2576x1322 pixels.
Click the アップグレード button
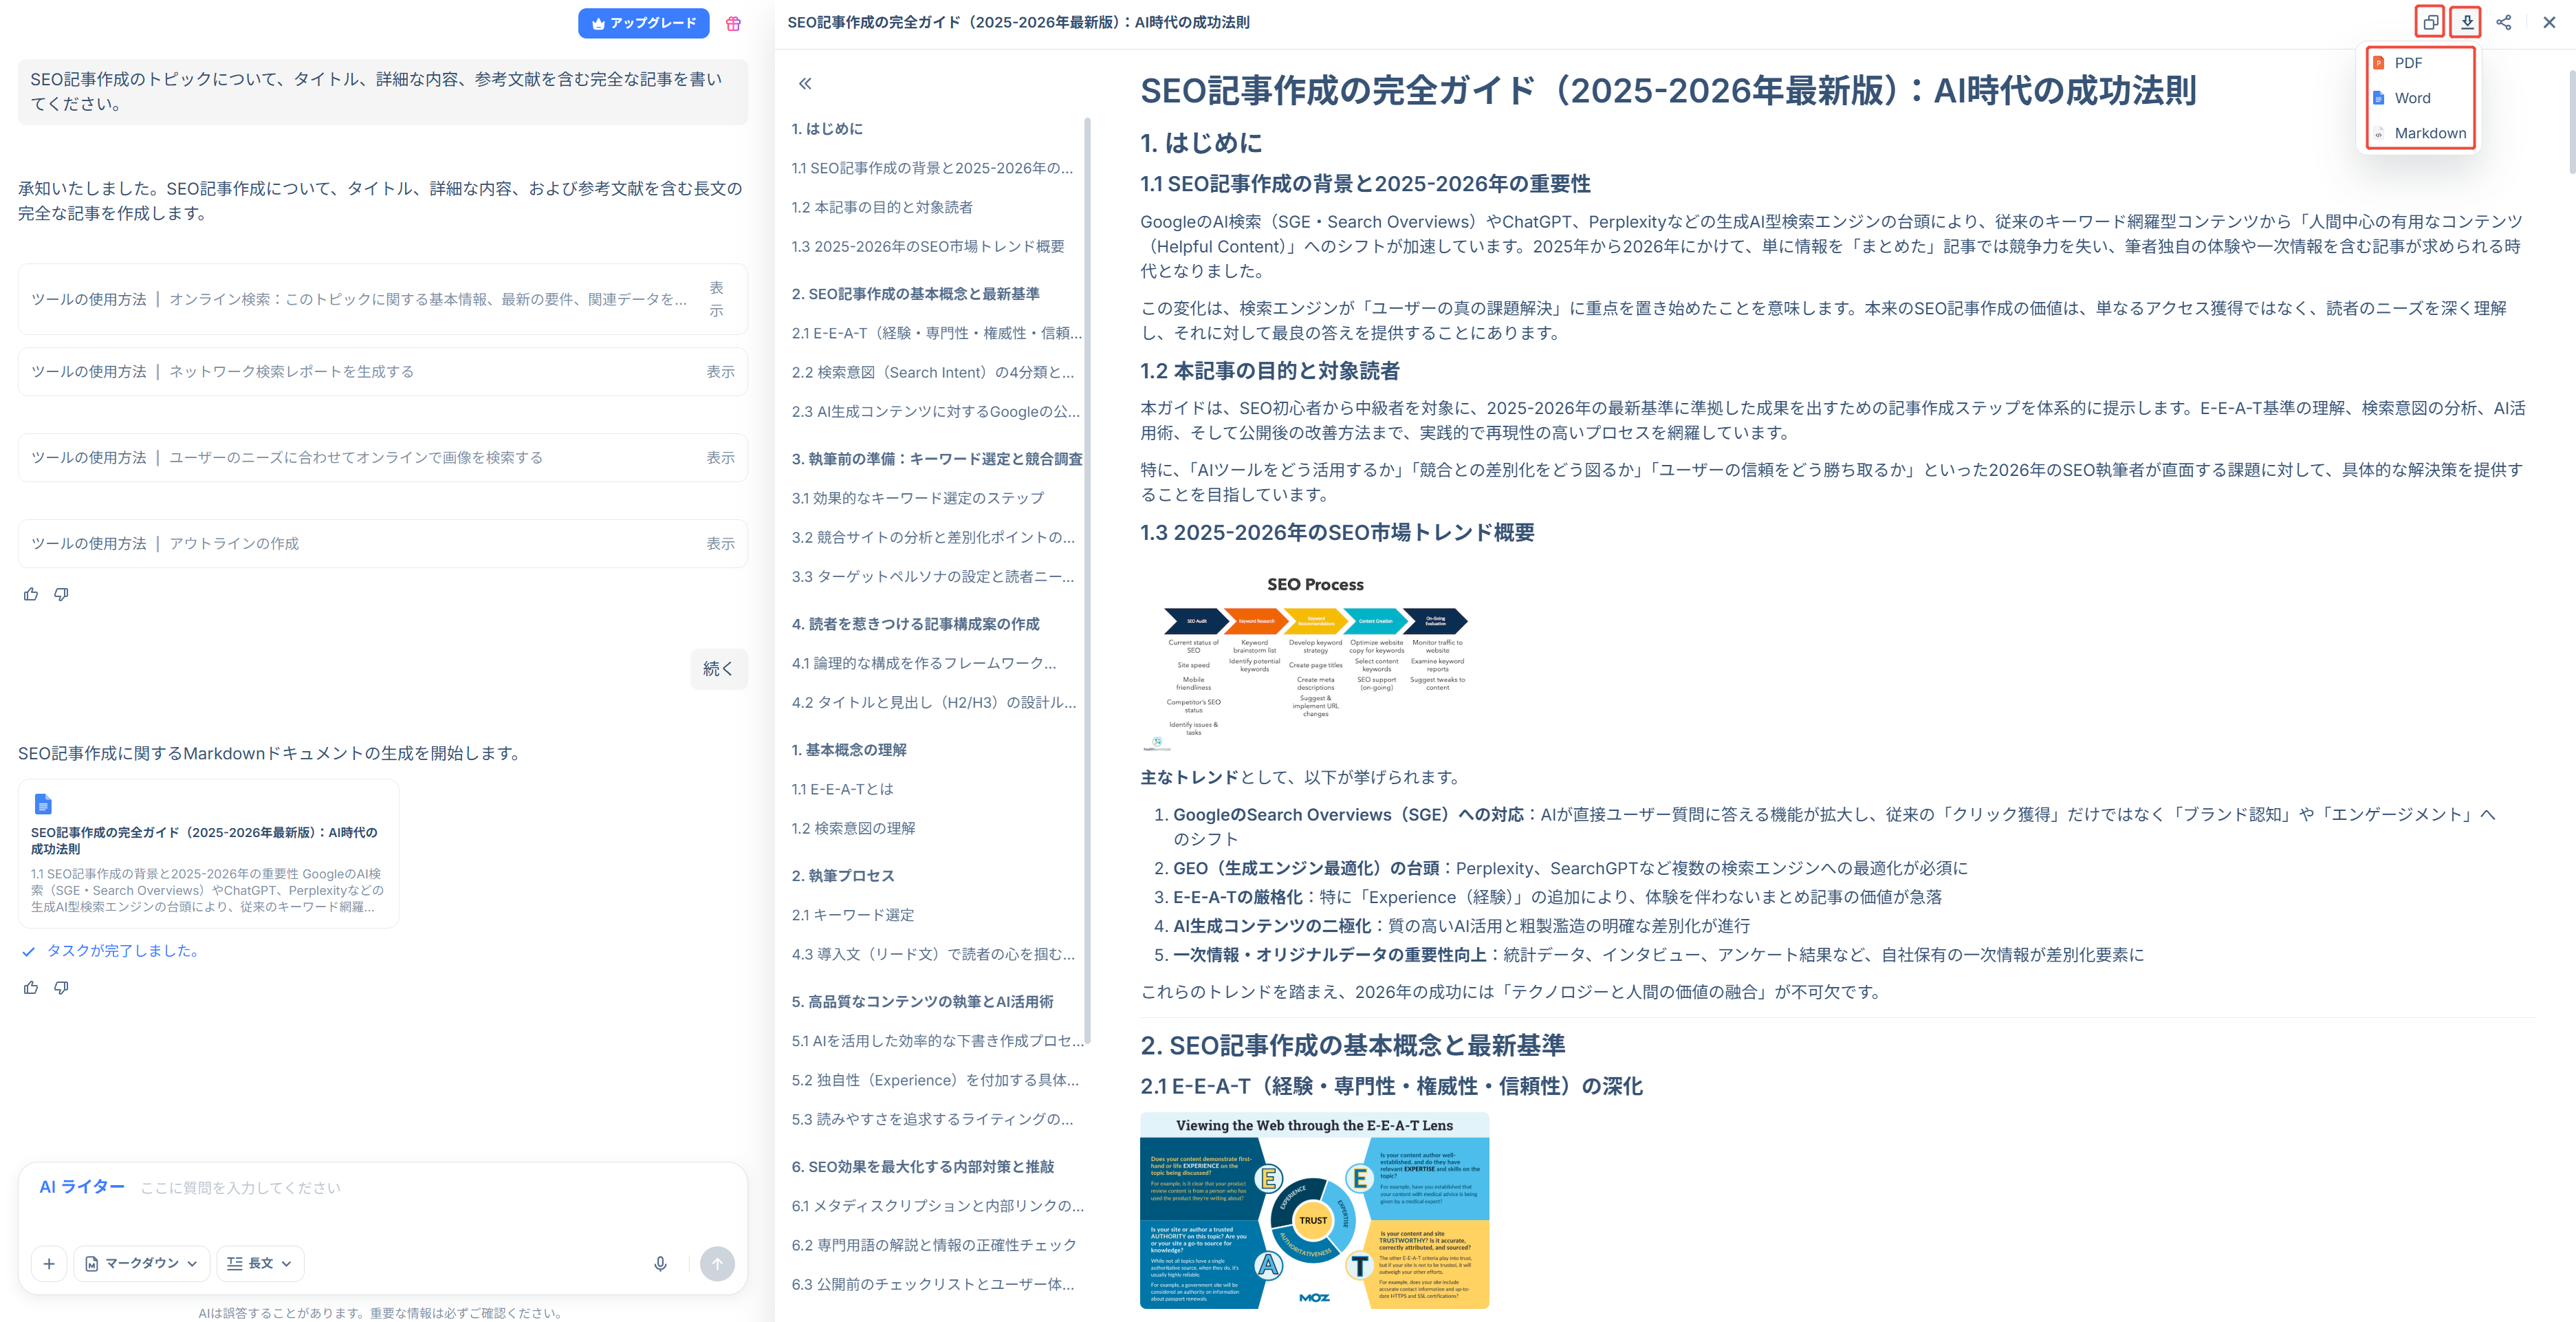pyautogui.click(x=644, y=23)
